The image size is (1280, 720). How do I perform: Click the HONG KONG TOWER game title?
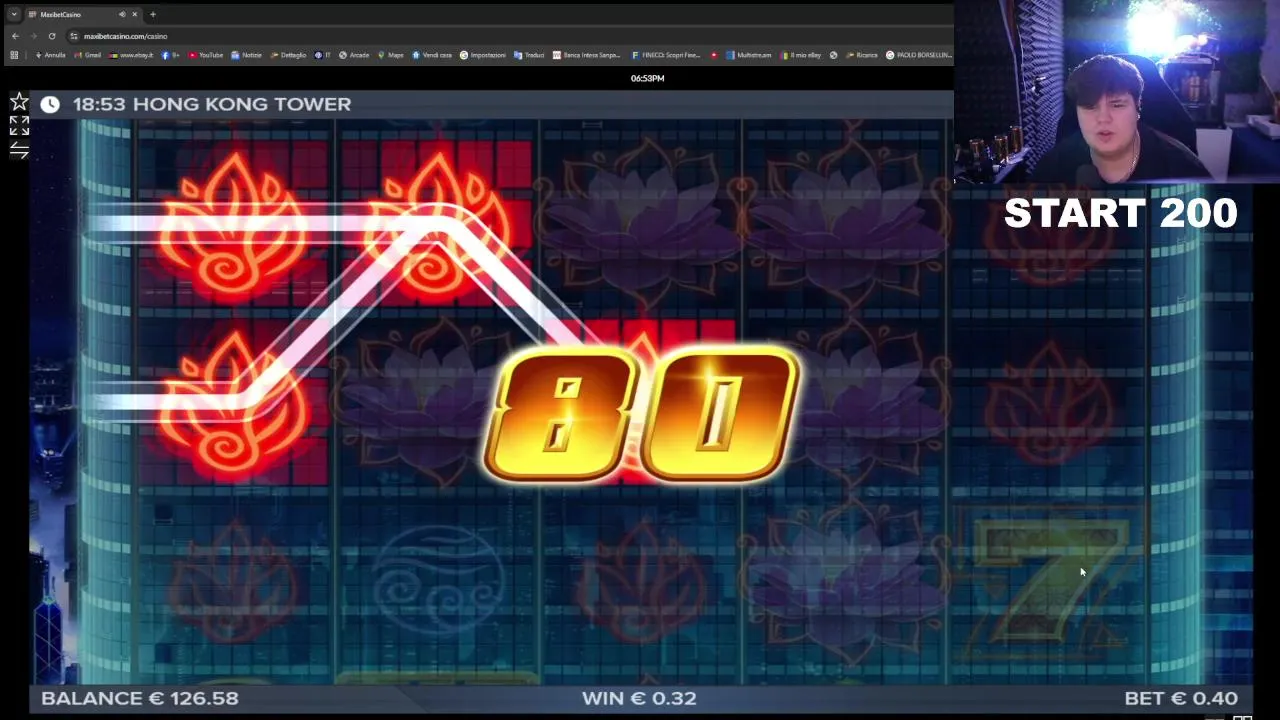click(241, 104)
